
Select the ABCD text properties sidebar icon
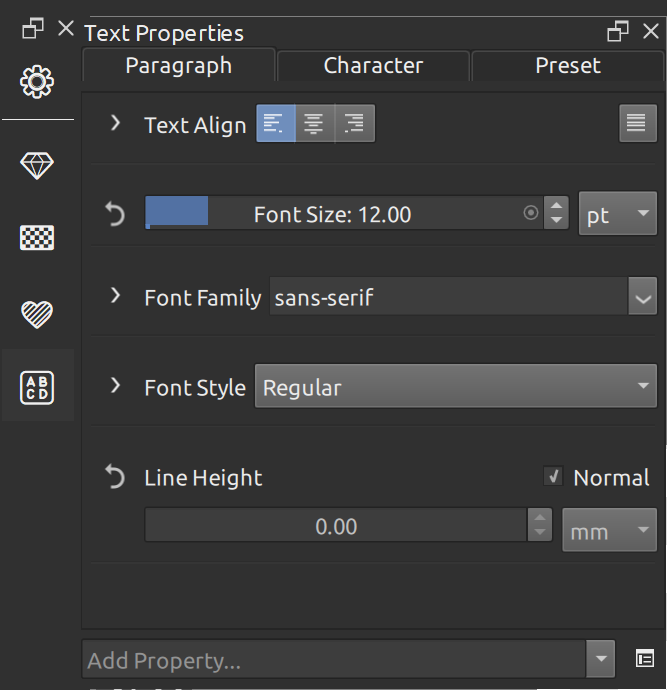(37, 386)
